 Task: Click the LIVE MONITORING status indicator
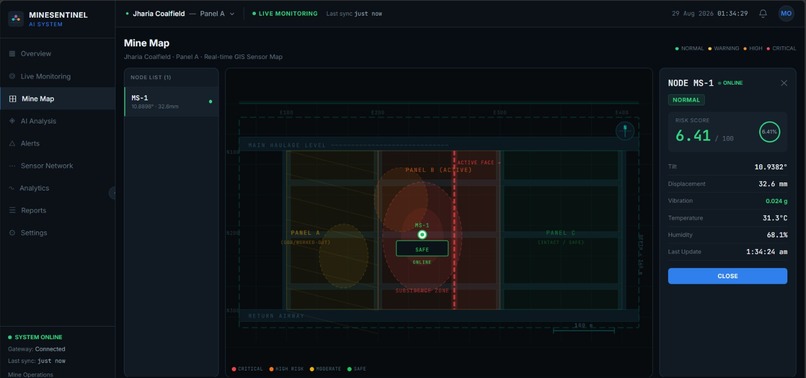point(285,14)
